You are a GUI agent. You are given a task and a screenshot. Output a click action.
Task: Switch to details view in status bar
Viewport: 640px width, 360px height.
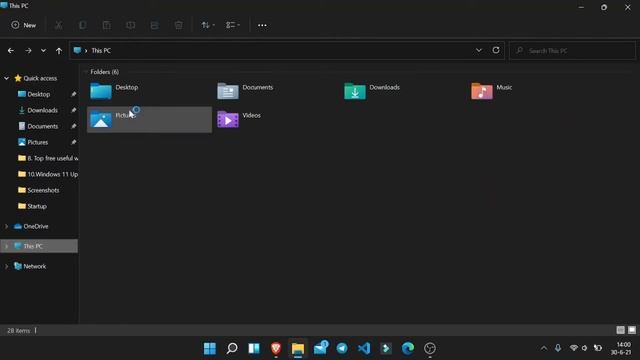click(x=620, y=330)
